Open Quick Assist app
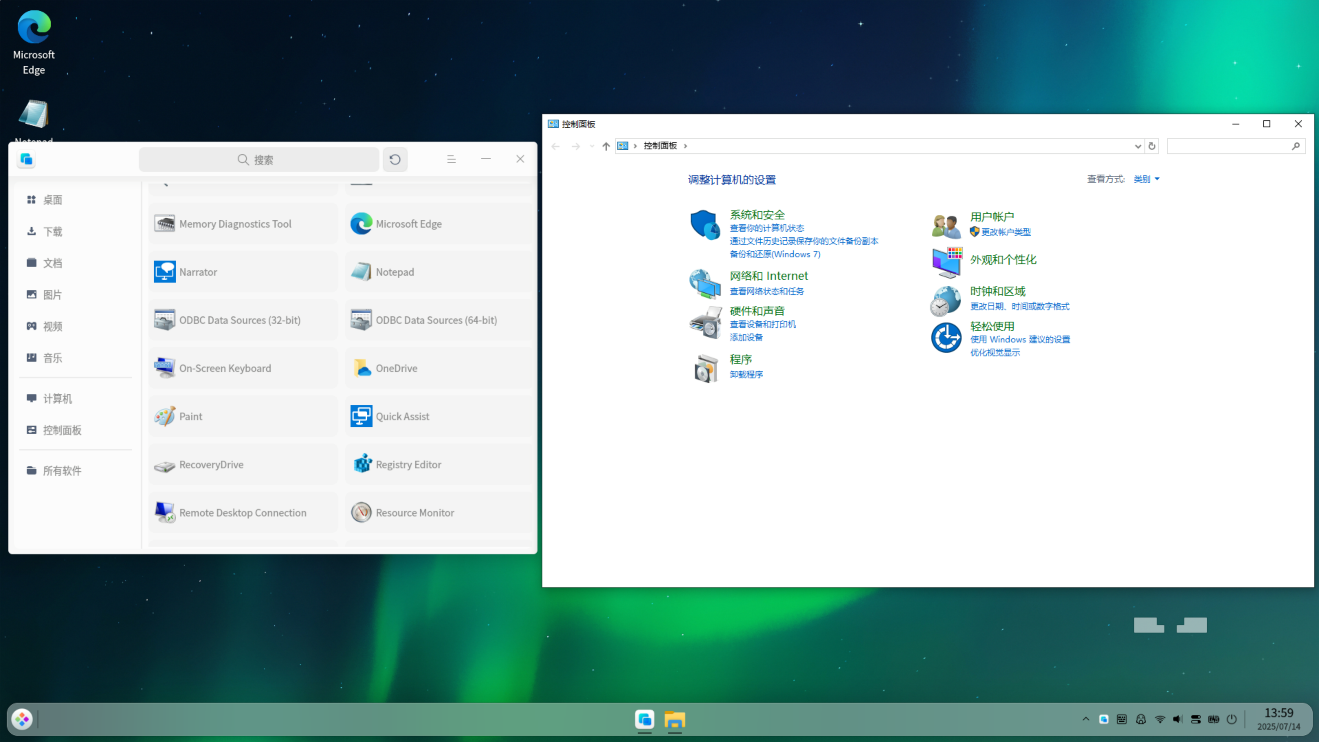 [x=402, y=417]
